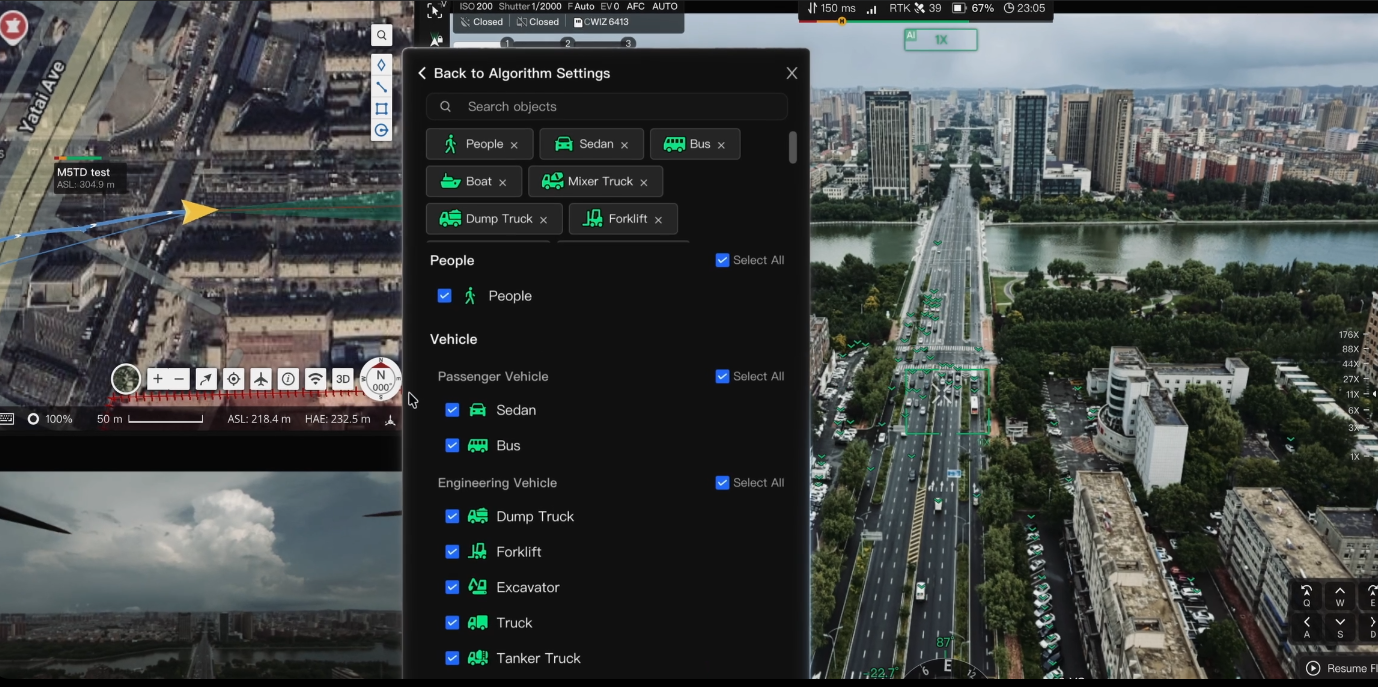Screen dimensions: 1378x687
Task: Remove the Boat tag from selection
Action: point(503,182)
